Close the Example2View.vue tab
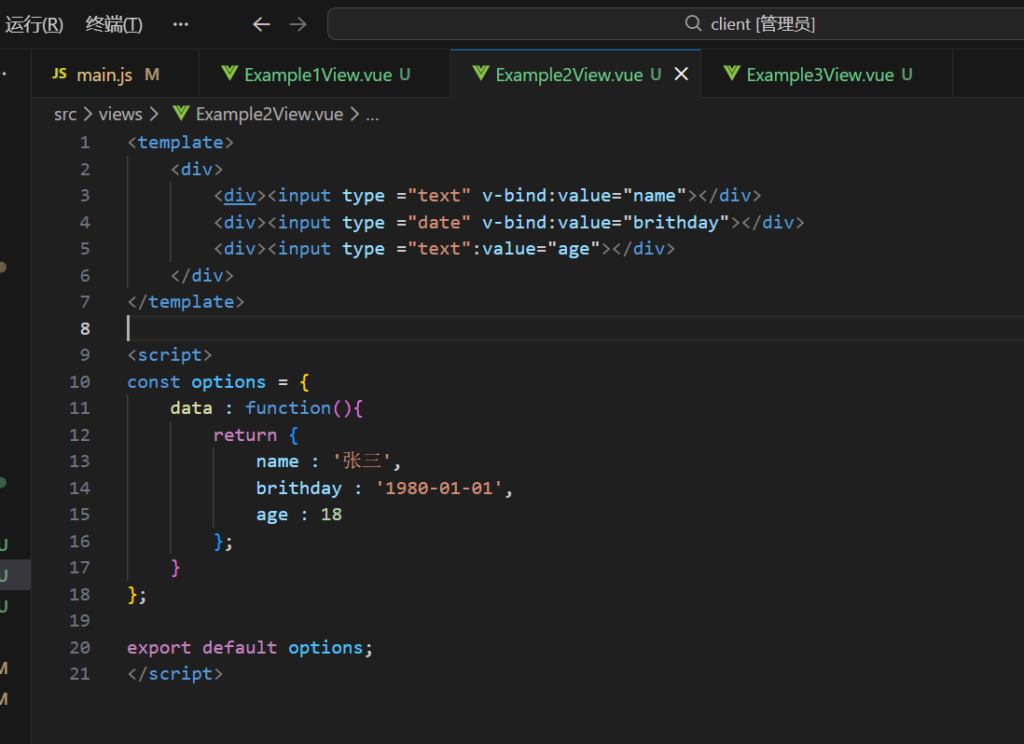The image size is (1024, 744). [681, 75]
